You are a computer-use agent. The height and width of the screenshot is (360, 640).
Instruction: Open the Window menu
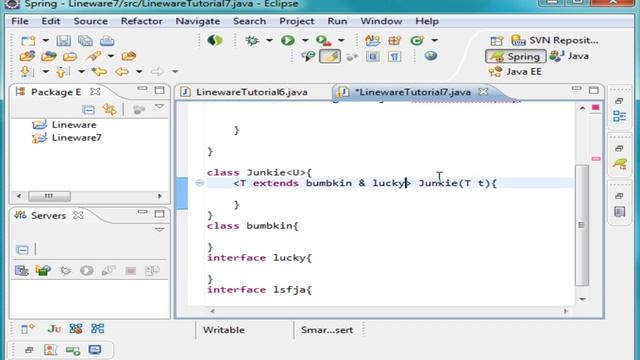381,21
